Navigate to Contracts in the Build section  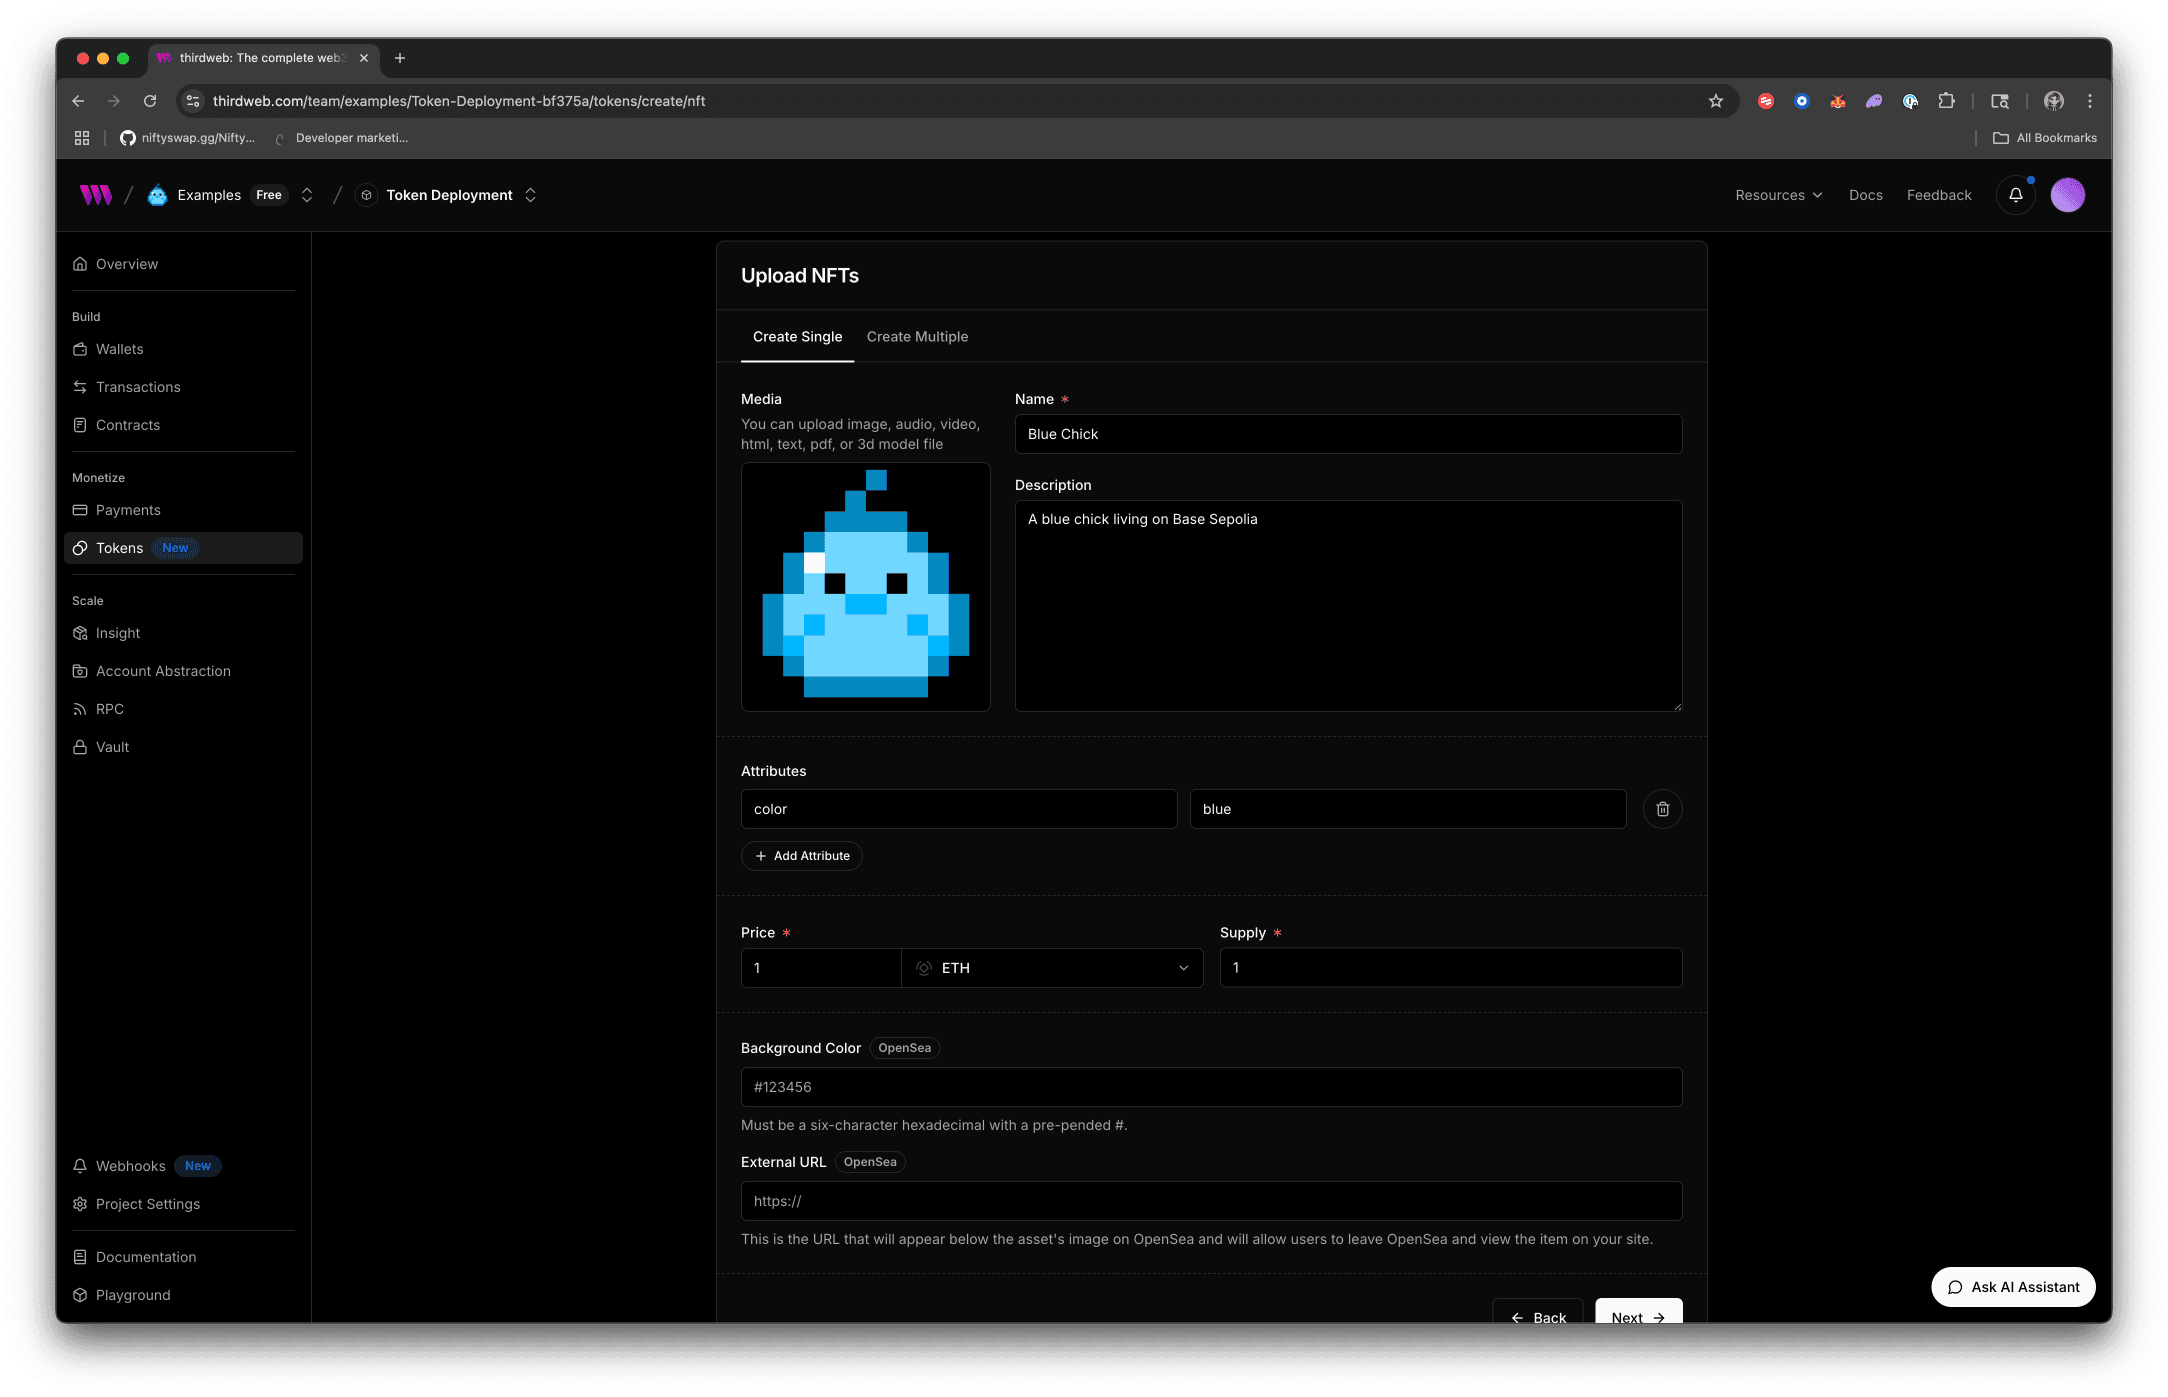tap(128, 425)
